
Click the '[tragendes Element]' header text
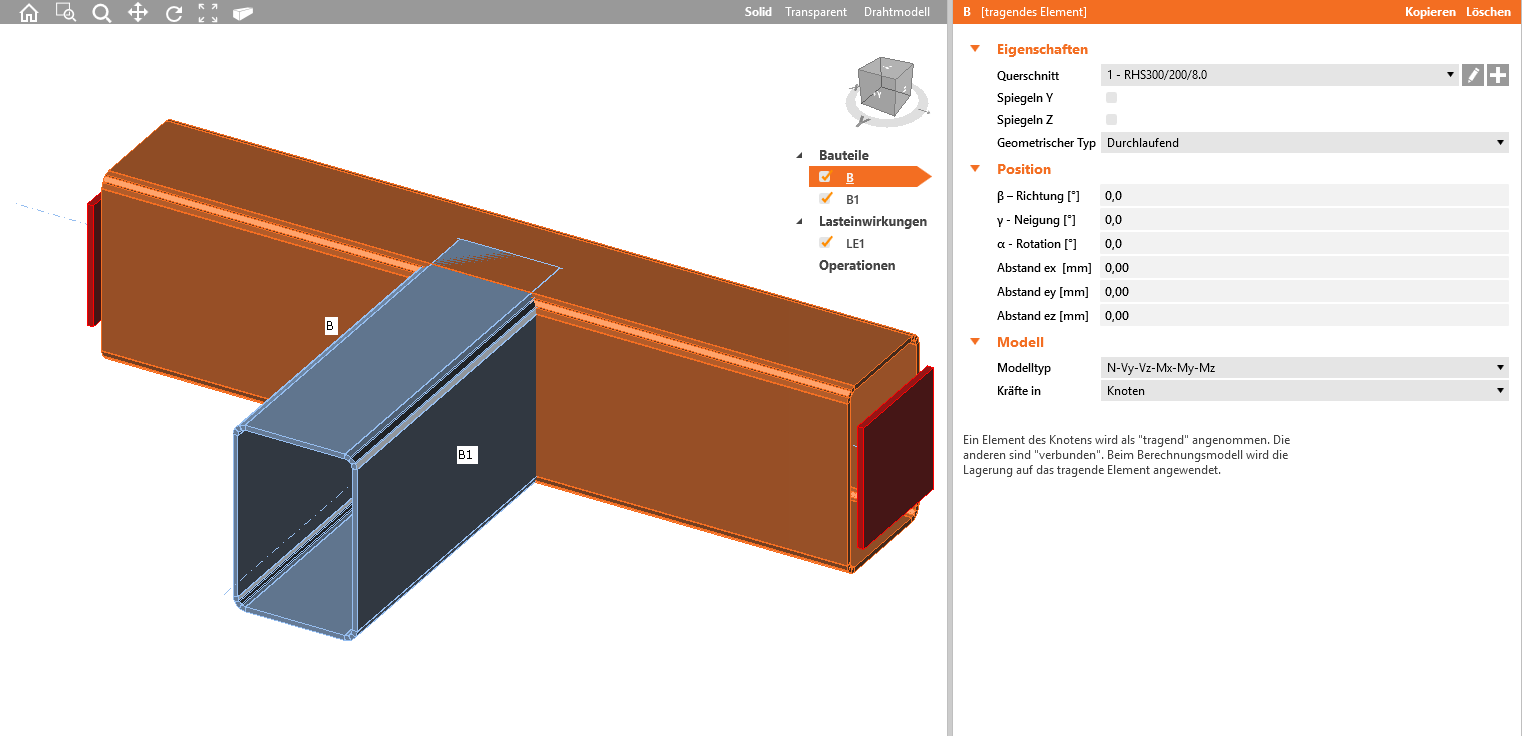click(1034, 12)
